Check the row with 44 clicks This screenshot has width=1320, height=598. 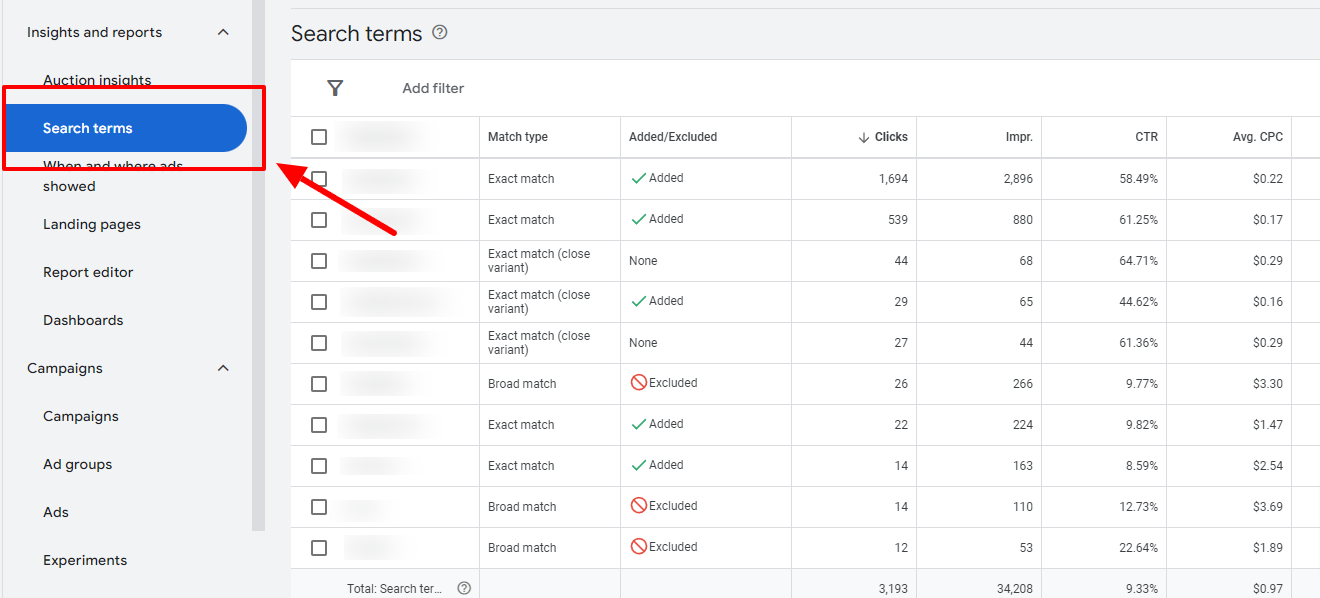click(x=319, y=261)
